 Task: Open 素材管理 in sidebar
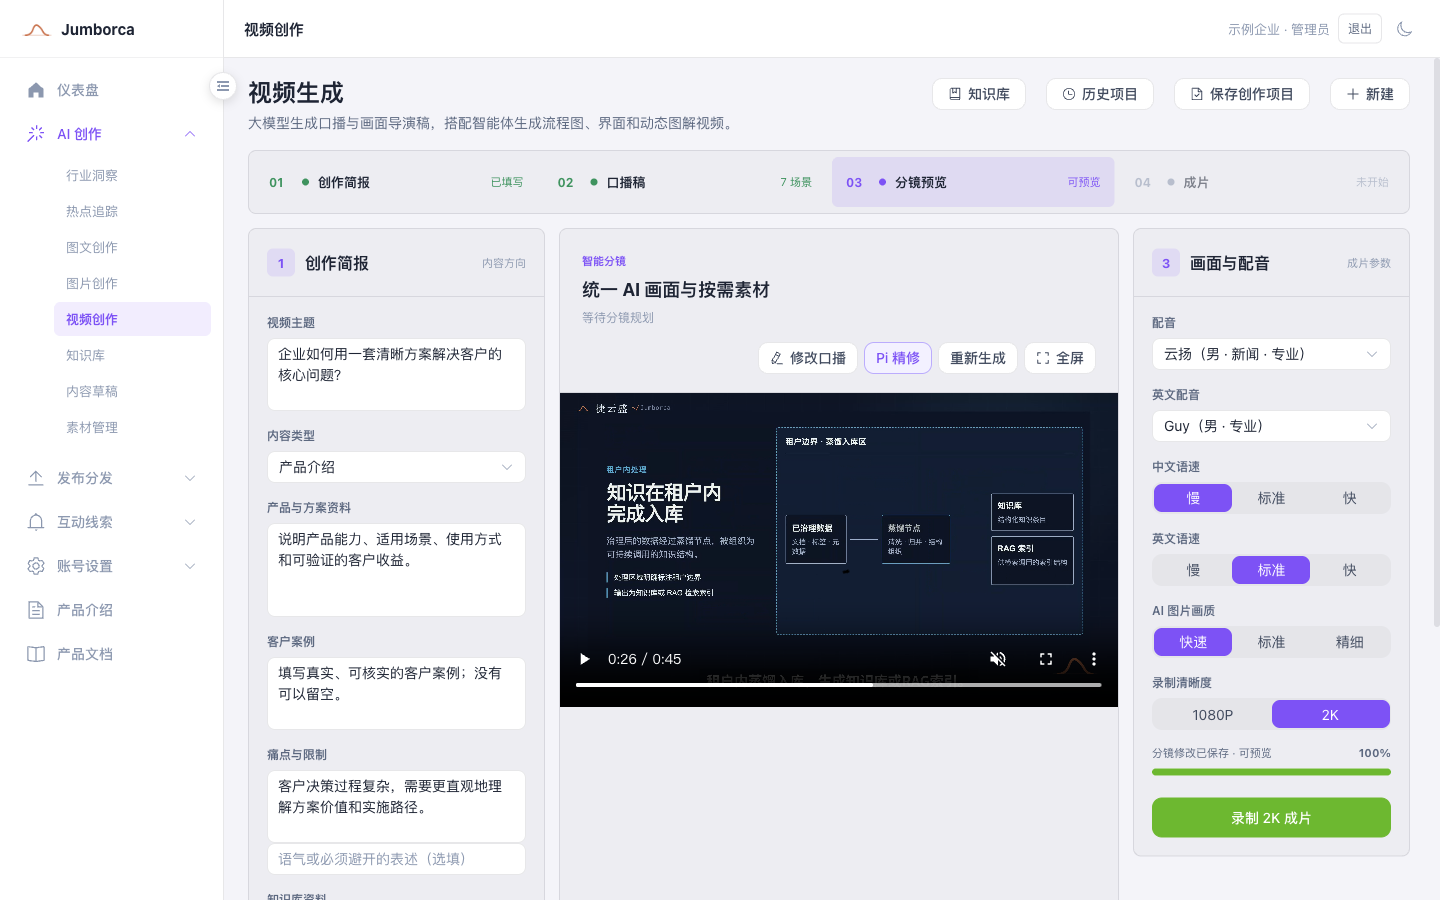(x=132, y=427)
